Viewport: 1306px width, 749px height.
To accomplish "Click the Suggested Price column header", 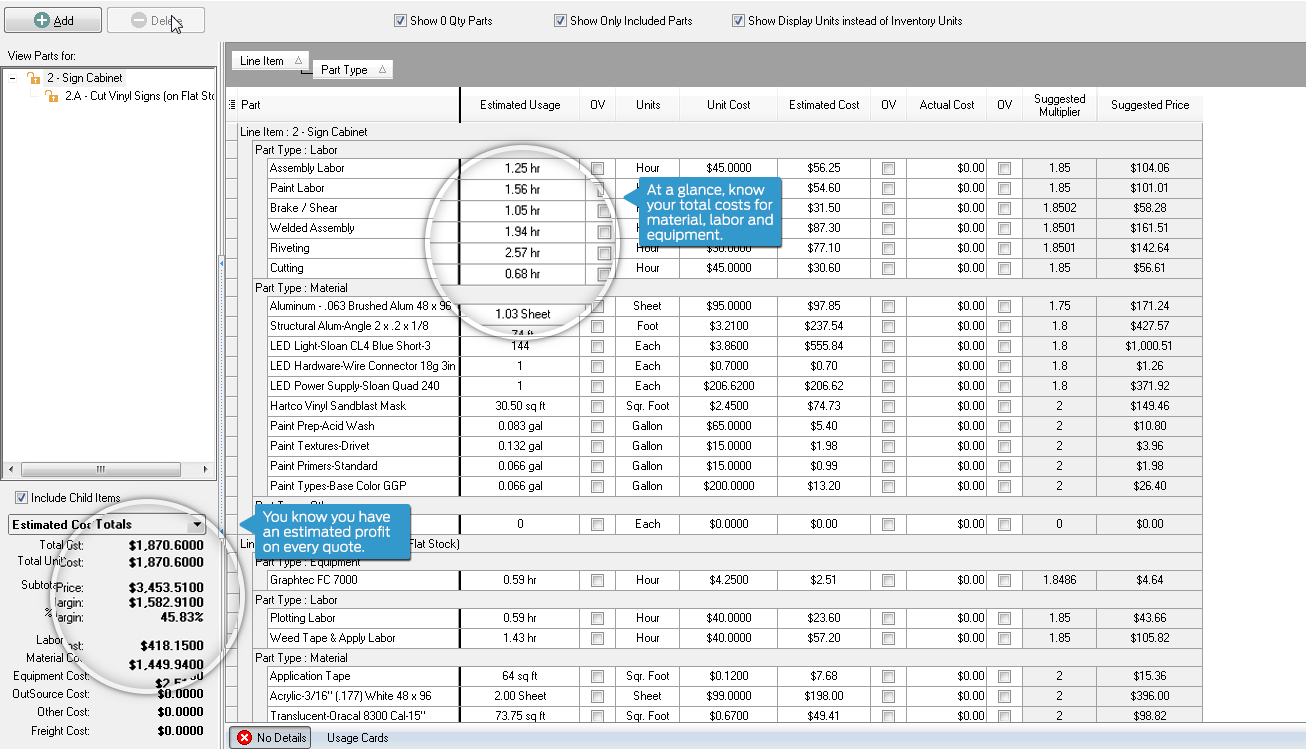I will tap(1149, 105).
